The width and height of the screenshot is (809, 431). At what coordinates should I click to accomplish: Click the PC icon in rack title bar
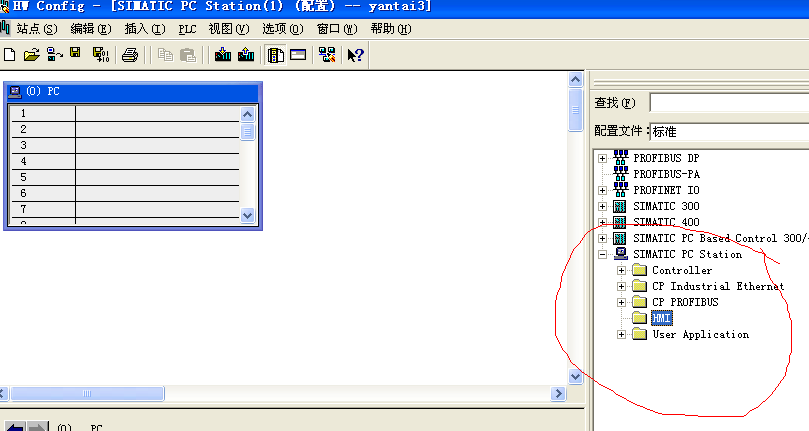[15, 92]
